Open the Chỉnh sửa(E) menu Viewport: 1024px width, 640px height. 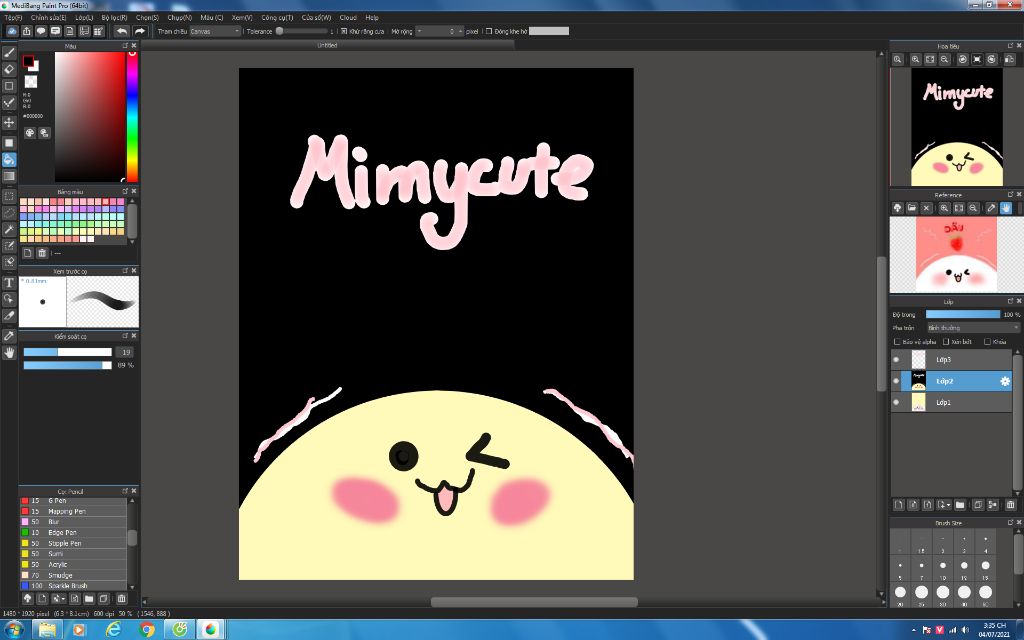tap(48, 18)
